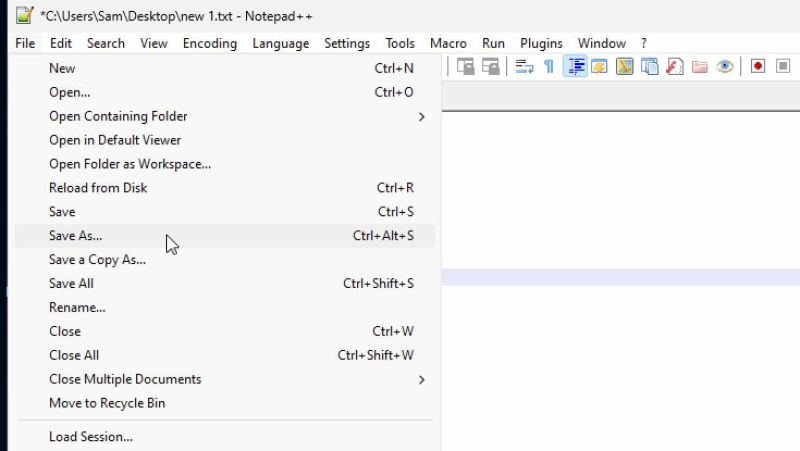Open the Settings menu
The width and height of the screenshot is (800, 451).
[347, 43]
